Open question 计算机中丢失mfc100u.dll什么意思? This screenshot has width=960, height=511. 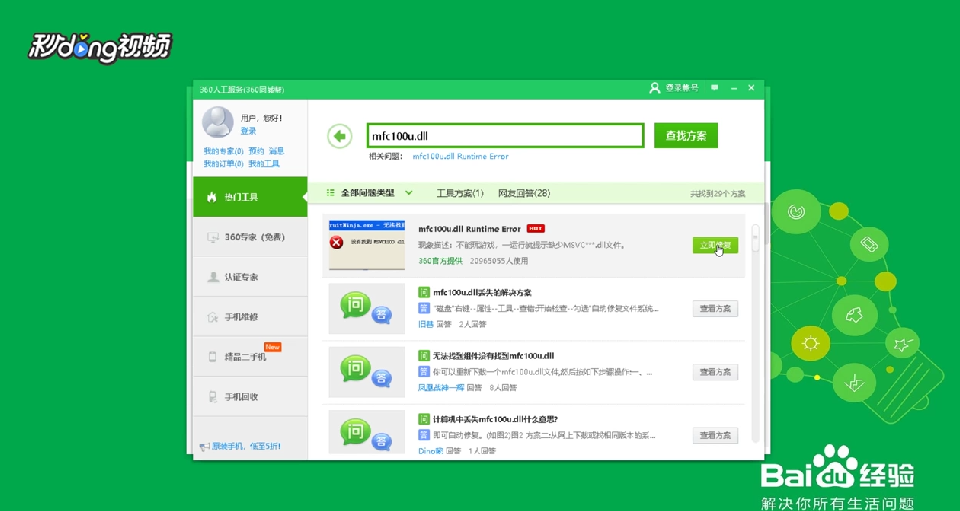click(495, 419)
